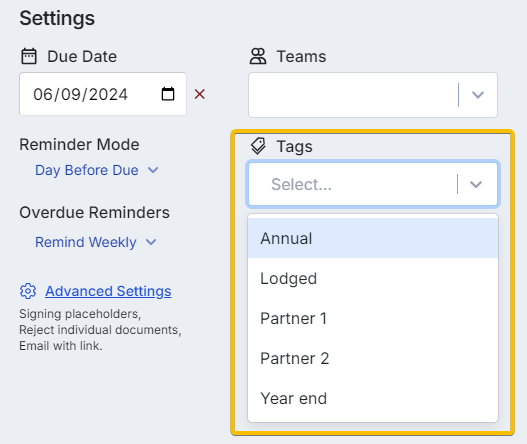Click the due date field 06/09/2024
Viewport: 527px width, 444px height.
pos(103,94)
